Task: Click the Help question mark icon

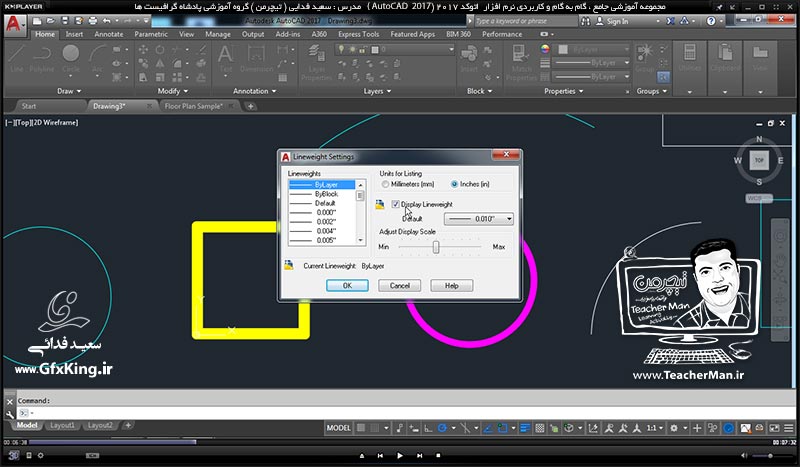Action: click(x=711, y=21)
